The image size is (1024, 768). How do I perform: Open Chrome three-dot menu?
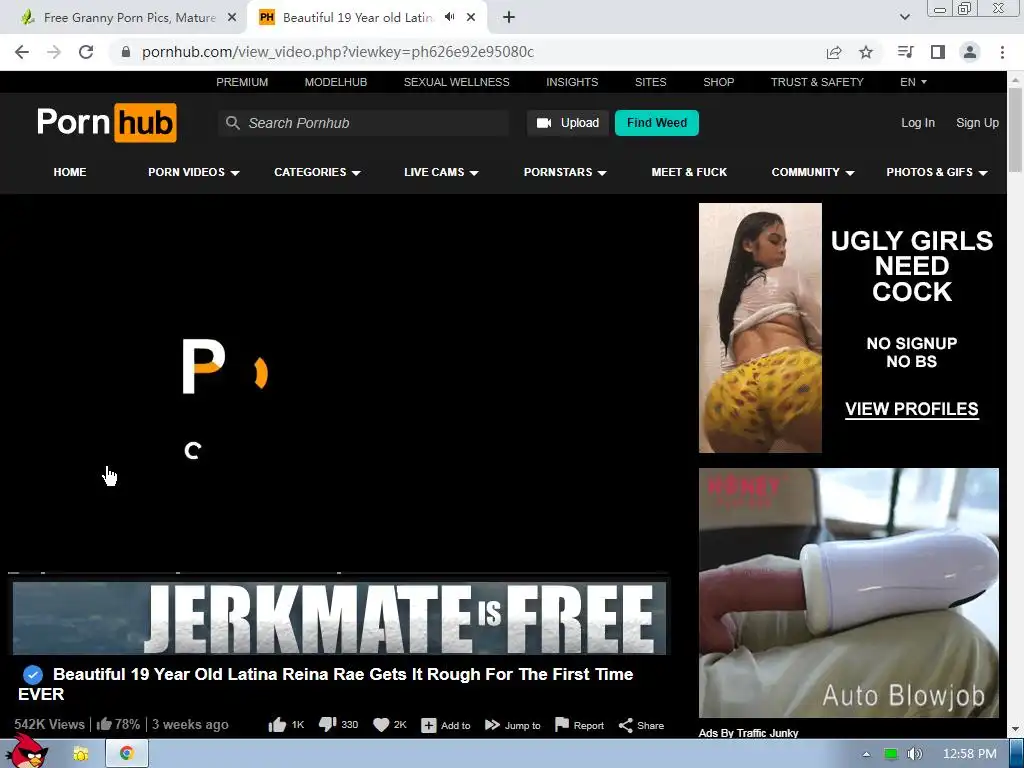pyautogui.click(x=1002, y=52)
